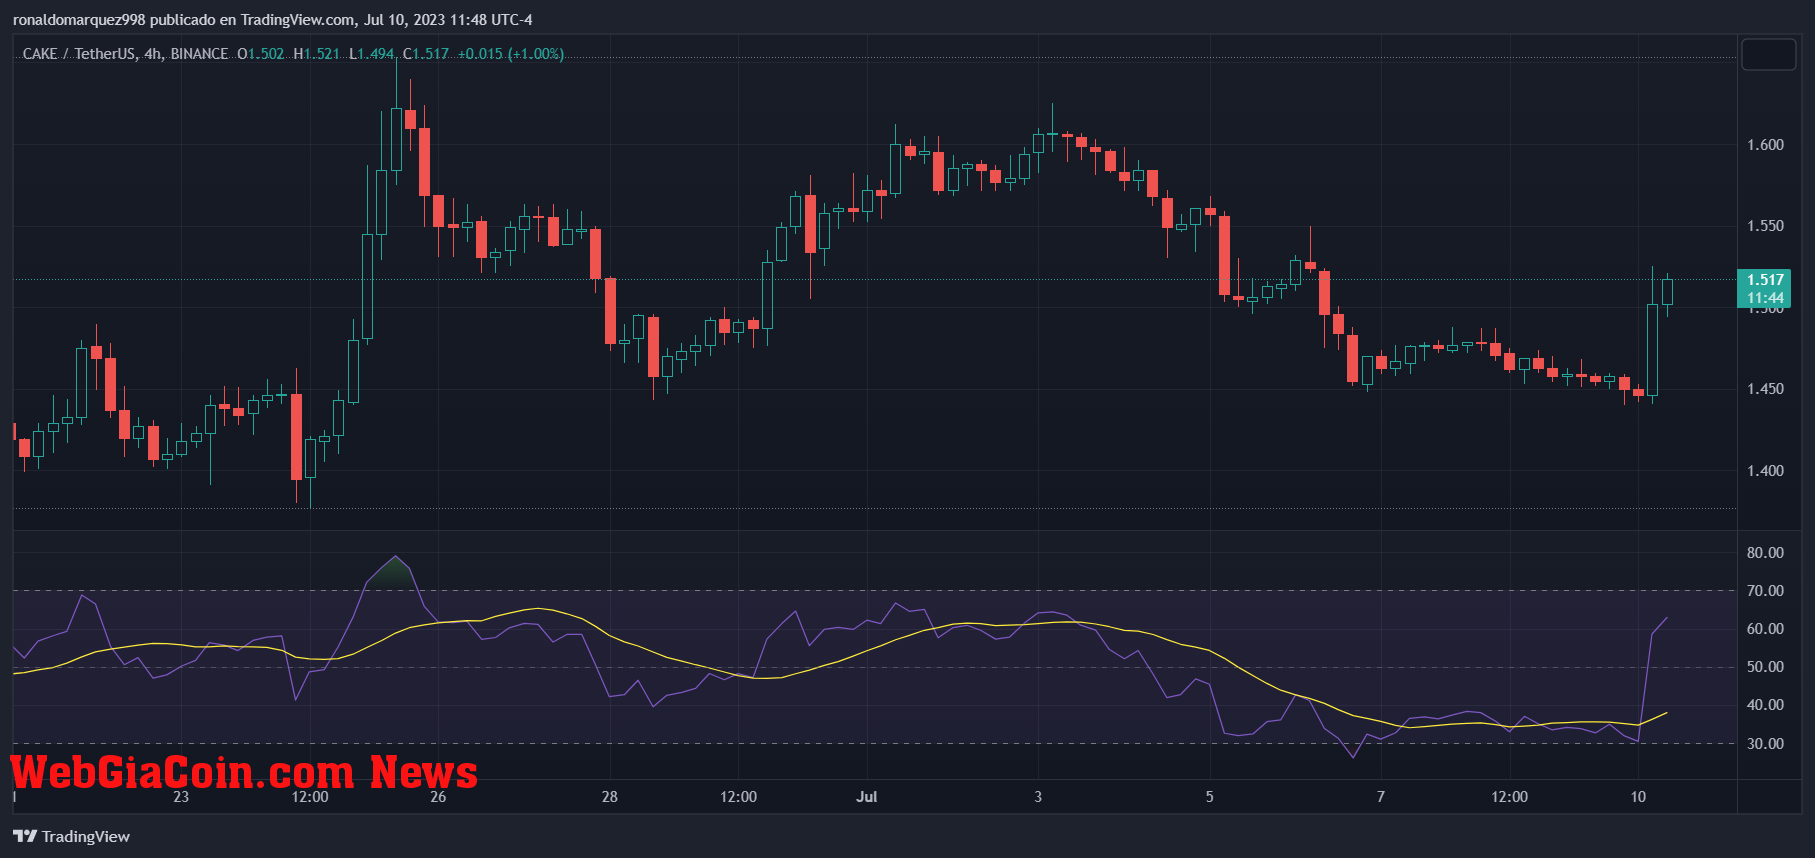The height and width of the screenshot is (858, 1815).
Task: Click the Jul label on time axis
Action: pyautogui.click(x=867, y=797)
